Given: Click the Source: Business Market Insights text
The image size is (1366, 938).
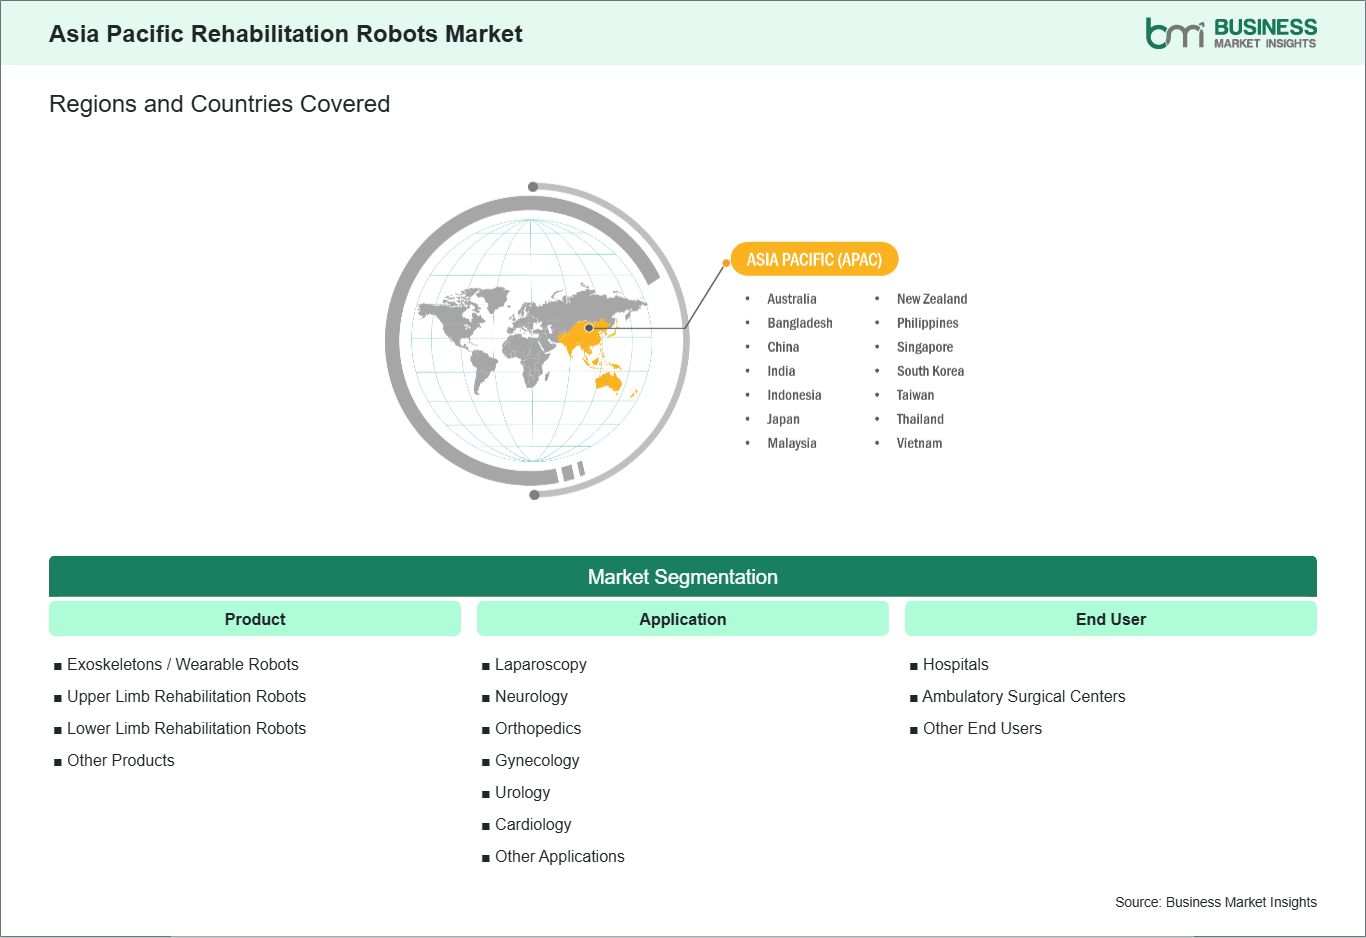Looking at the screenshot, I should pos(1216,902).
